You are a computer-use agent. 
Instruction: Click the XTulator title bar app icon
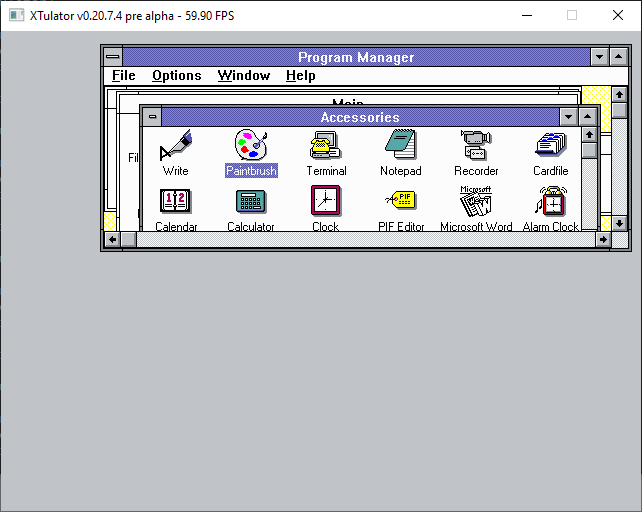click(x=16, y=16)
